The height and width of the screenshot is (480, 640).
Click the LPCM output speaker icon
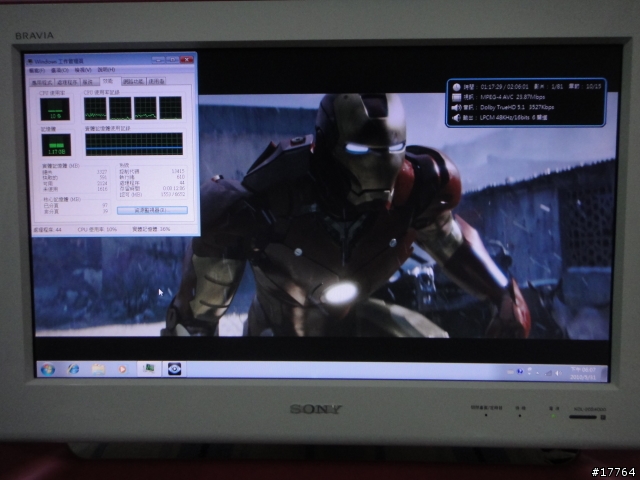456,118
